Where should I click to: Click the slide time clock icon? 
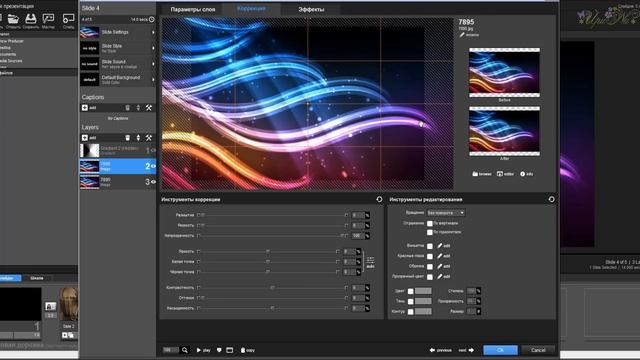152,19
